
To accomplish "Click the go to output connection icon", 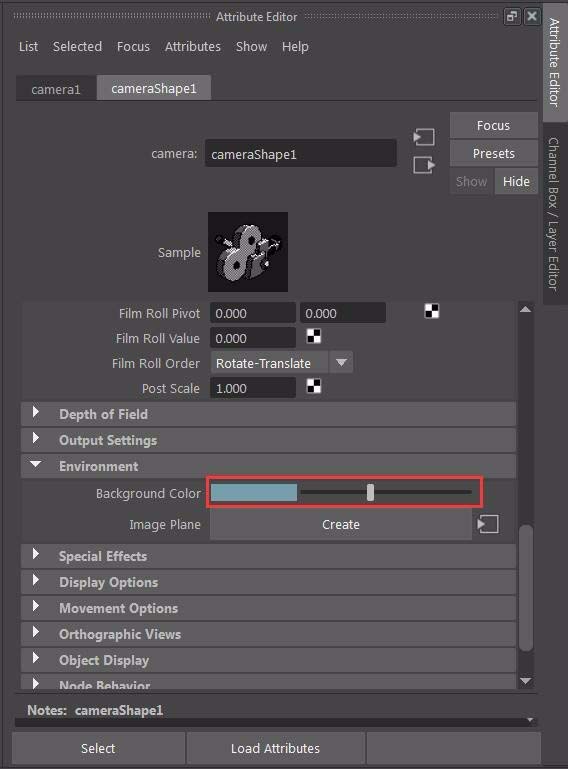I will click(424, 165).
